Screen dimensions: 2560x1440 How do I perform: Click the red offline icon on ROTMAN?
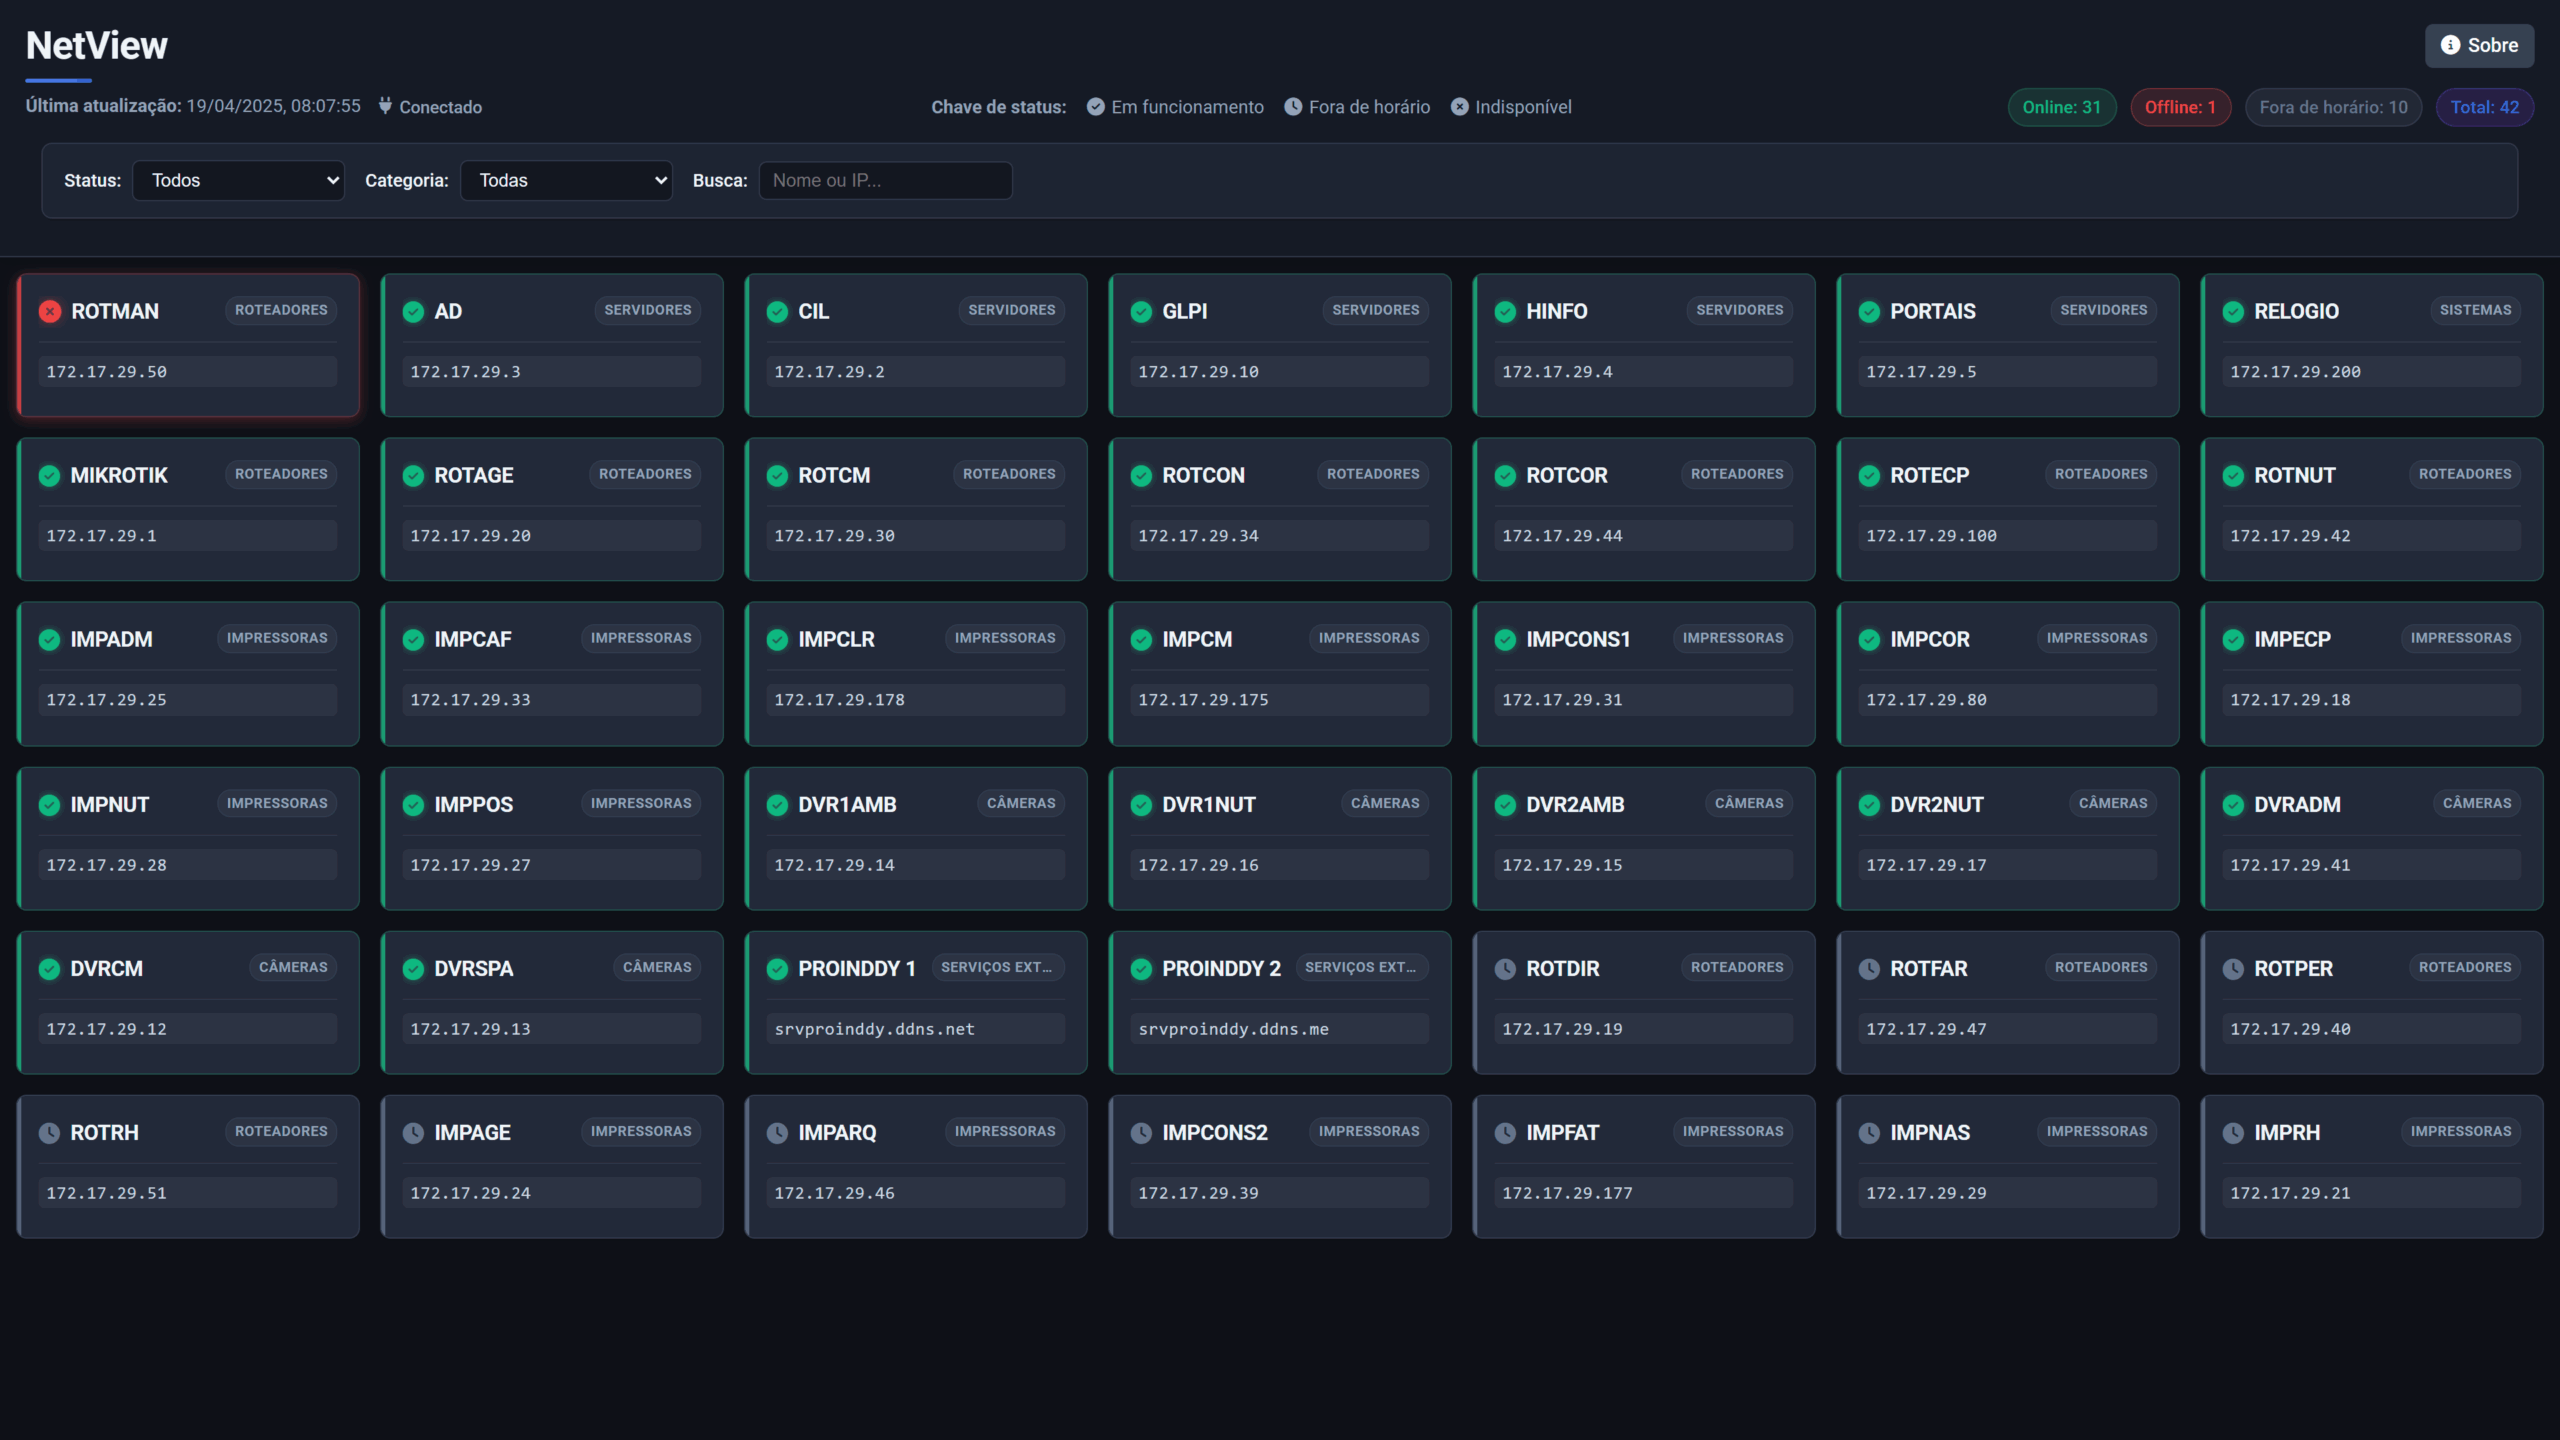click(x=49, y=311)
